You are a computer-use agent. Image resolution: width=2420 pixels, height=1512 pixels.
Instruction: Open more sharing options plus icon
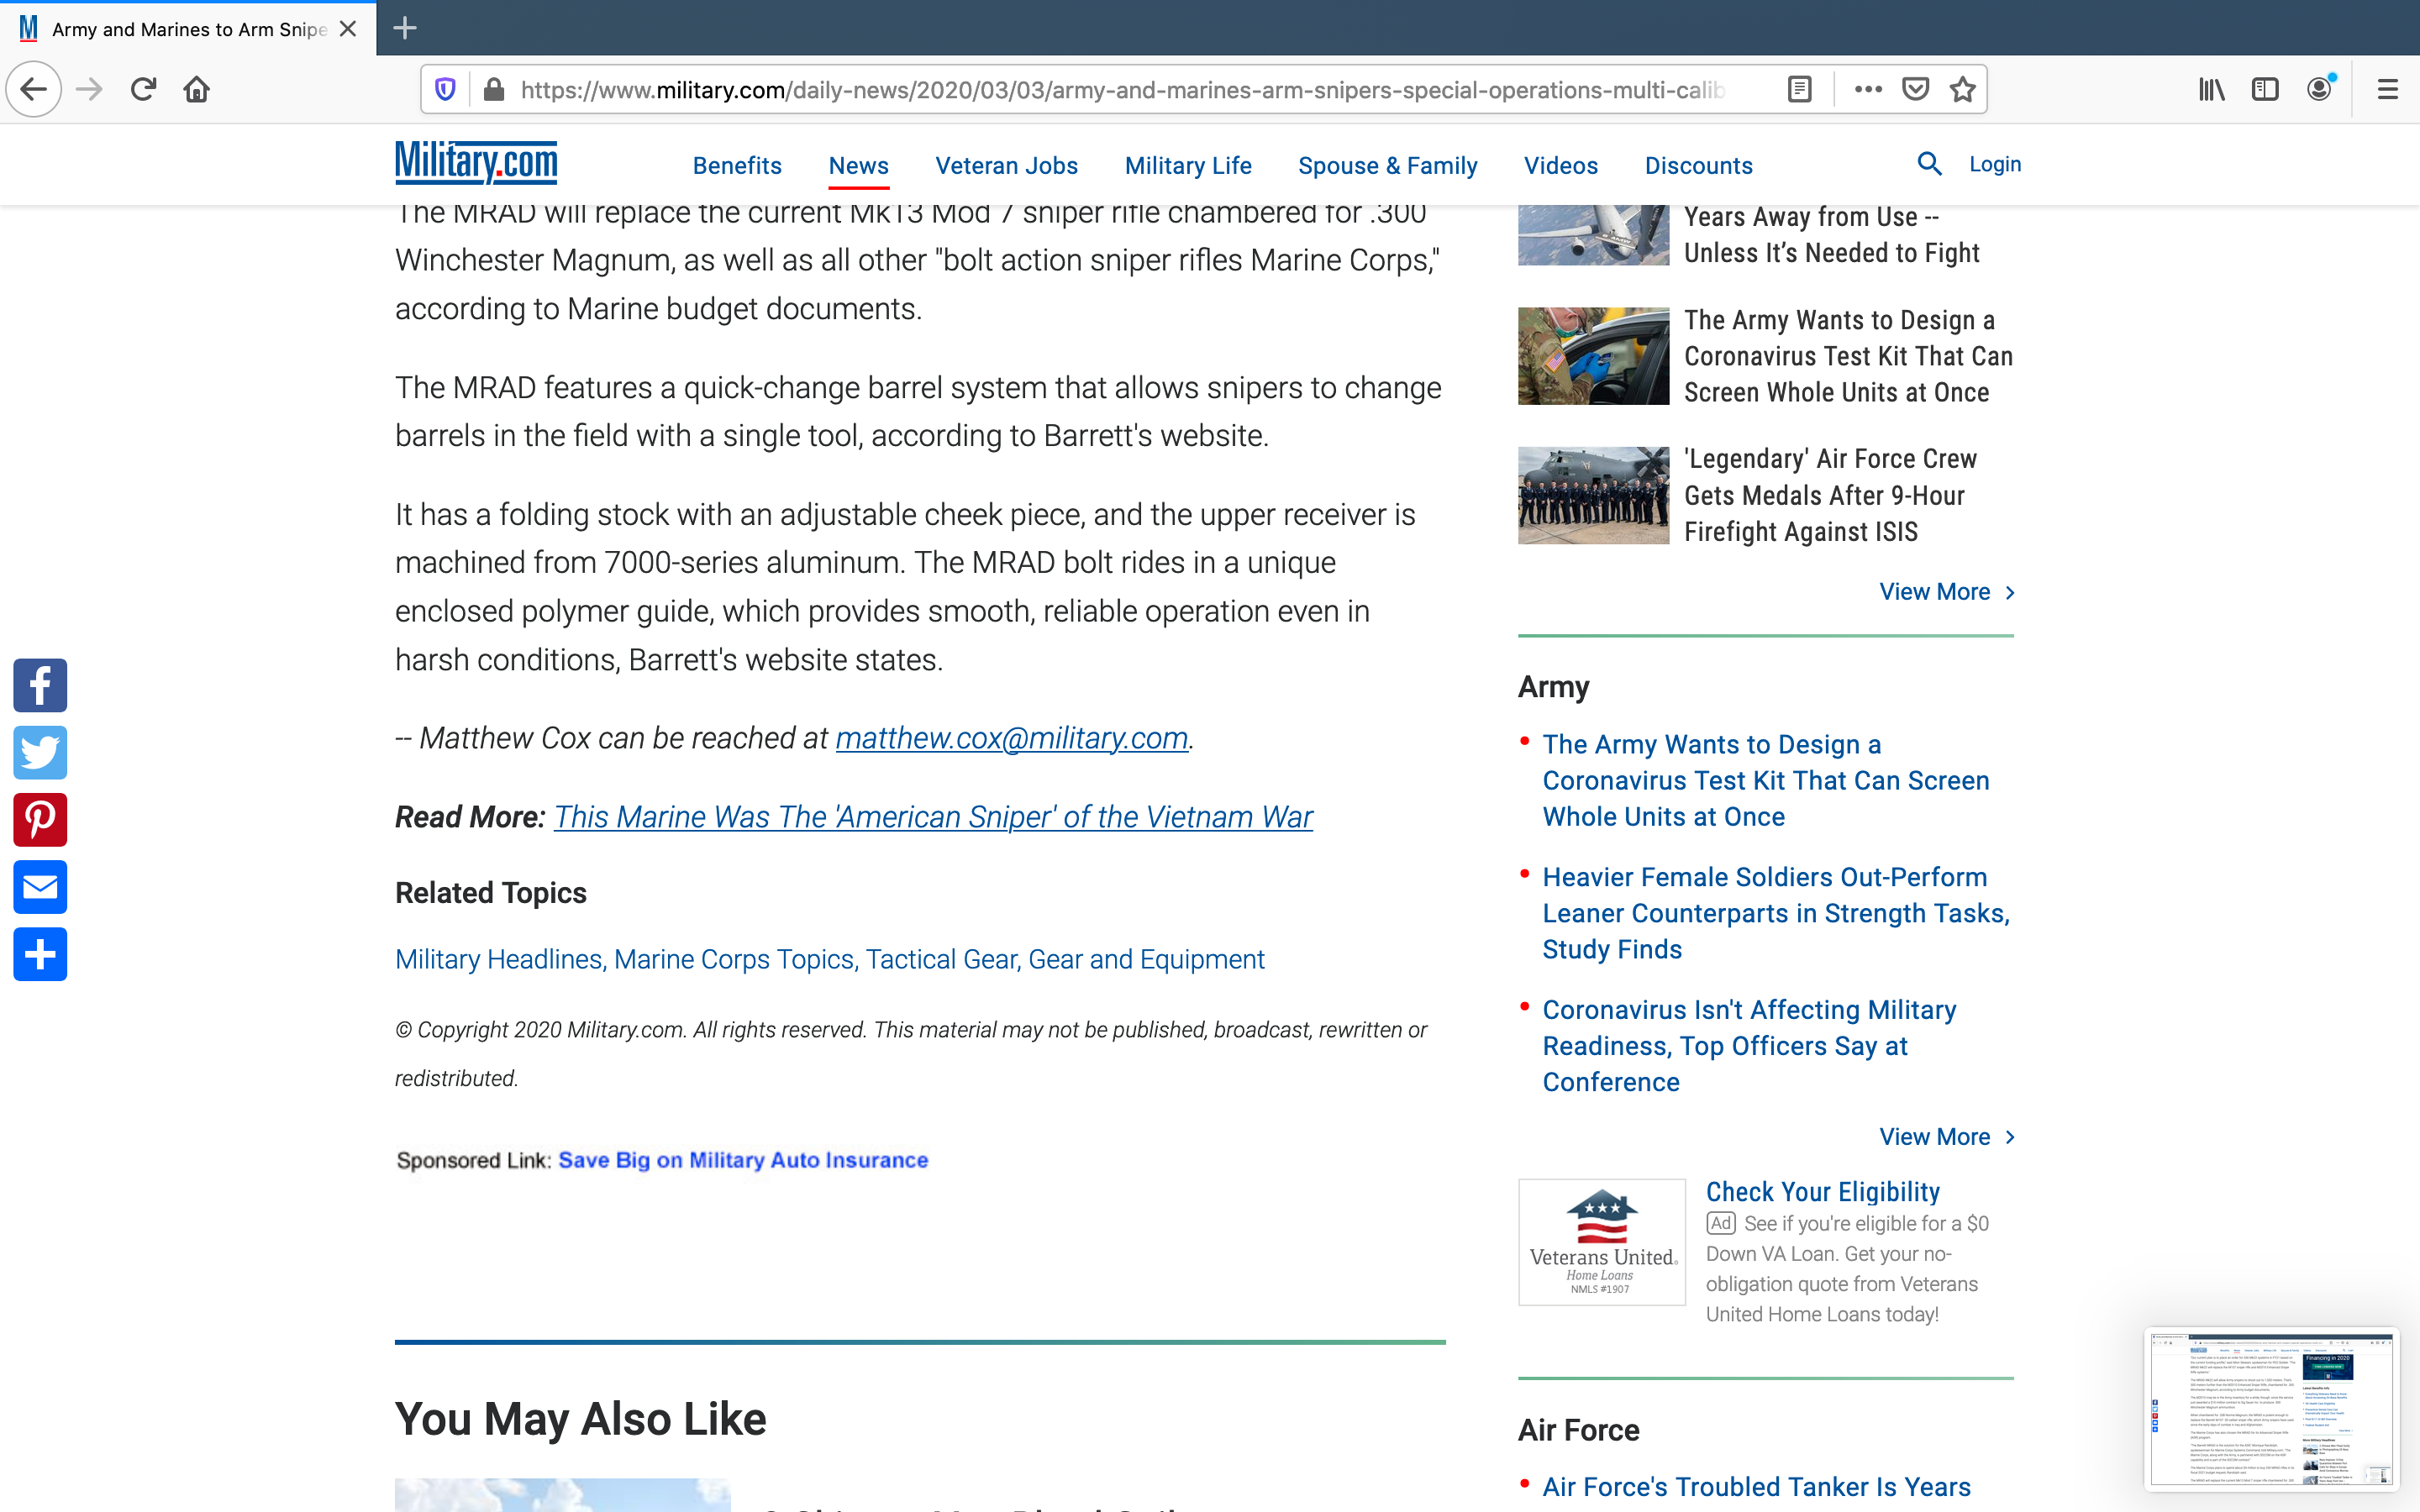point(40,954)
